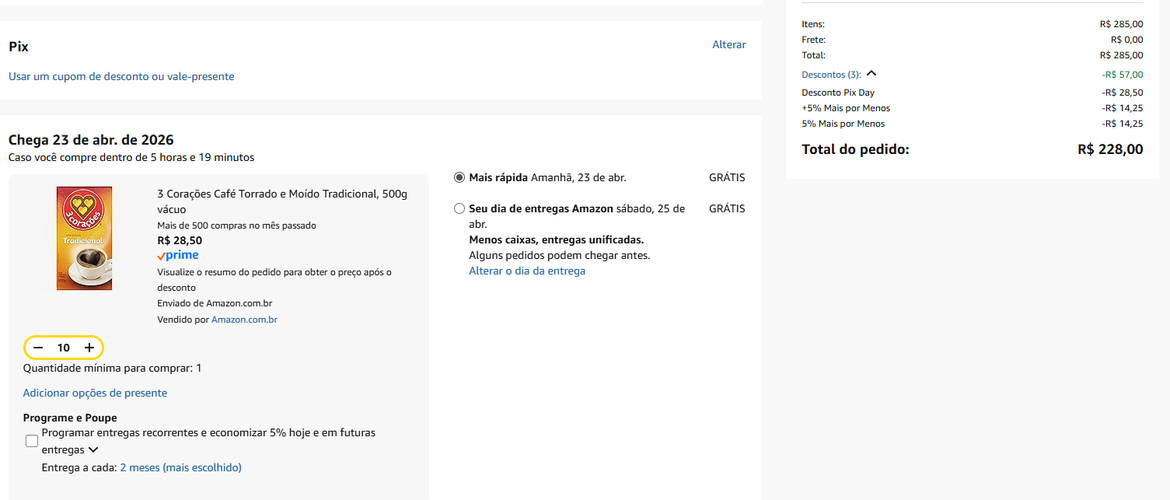This screenshot has width=1170, height=500.
Task: Click the Total do pedido R$ 228,00 amount
Action: (1110, 149)
